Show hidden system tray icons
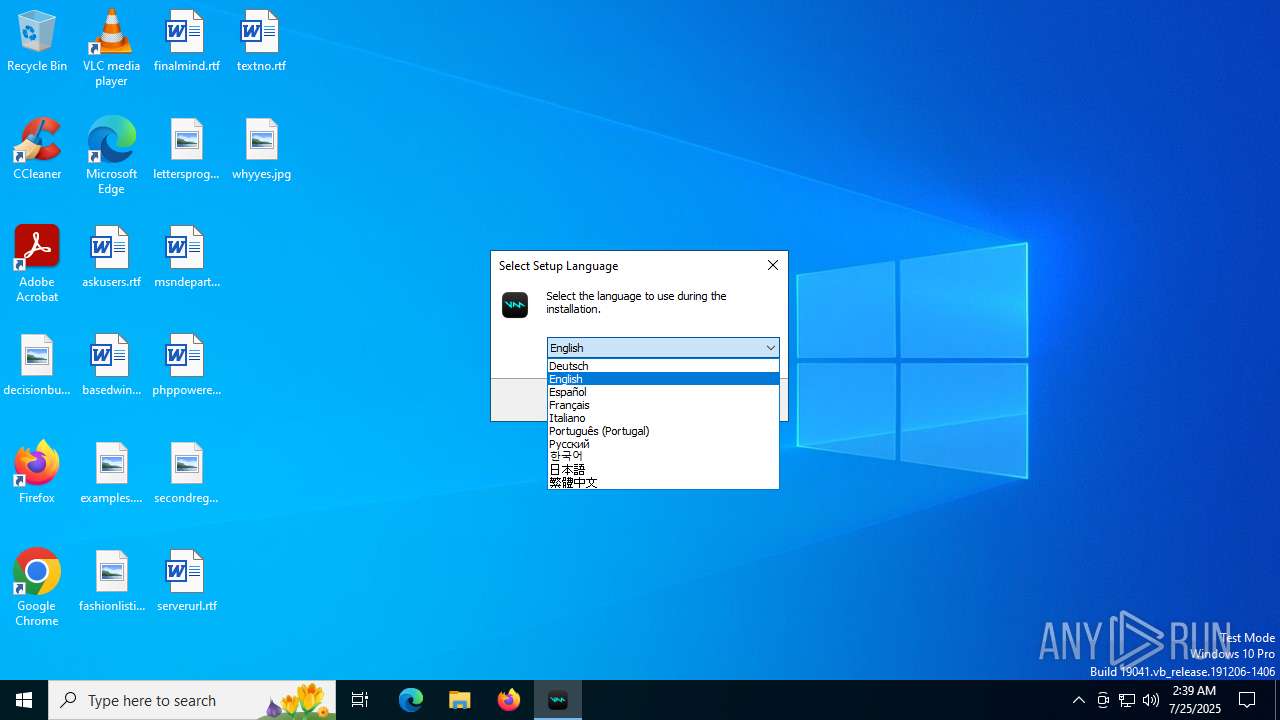 click(1078, 700)
